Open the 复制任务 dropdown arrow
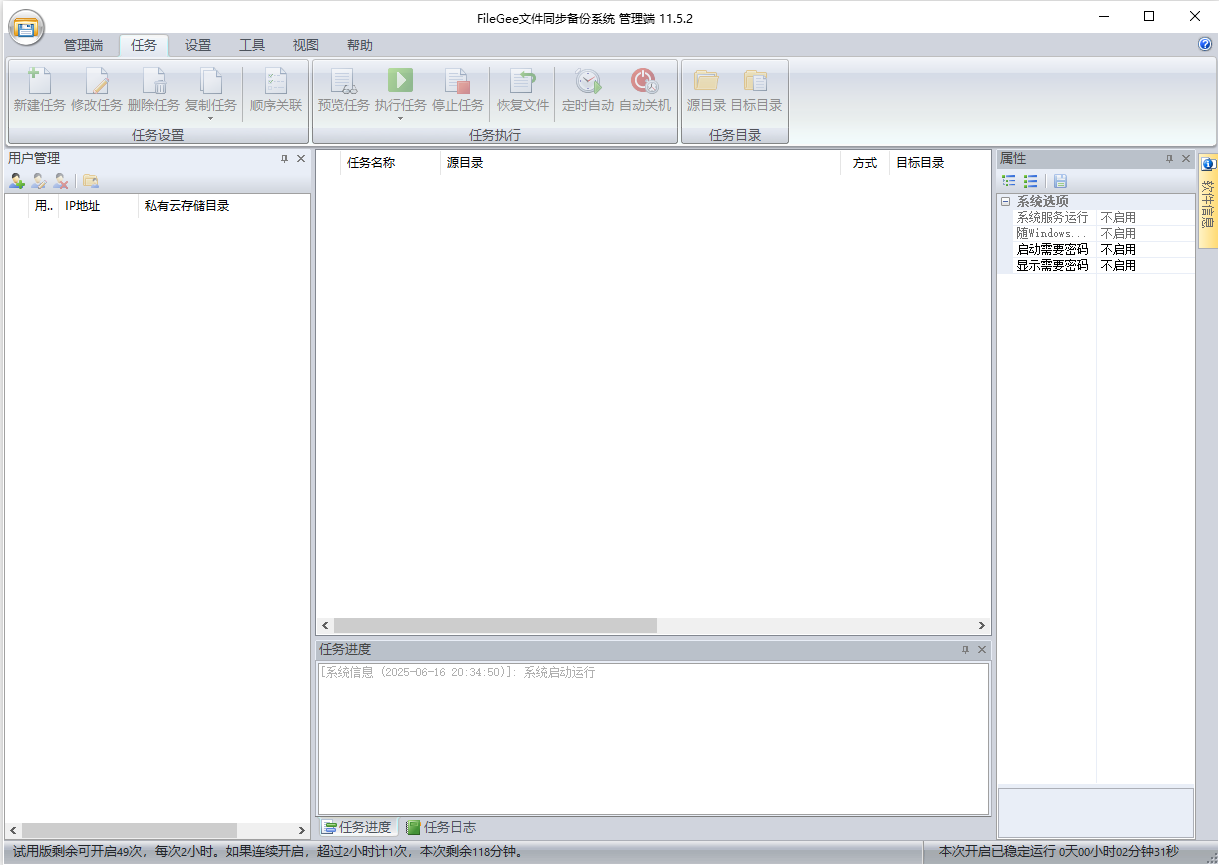Viewport: 1219px width, 865px height. tap(211, 118)
